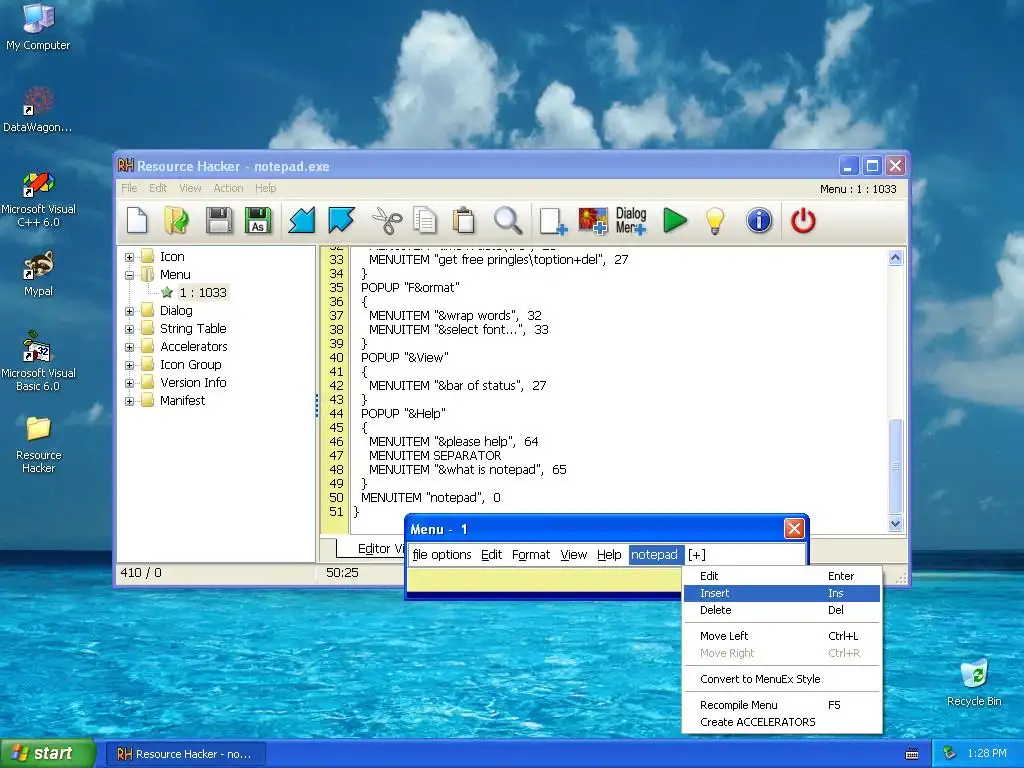This screenshot has height=768, width=1024.
Task: Click the red power exit icon
Action: (803, 220)
